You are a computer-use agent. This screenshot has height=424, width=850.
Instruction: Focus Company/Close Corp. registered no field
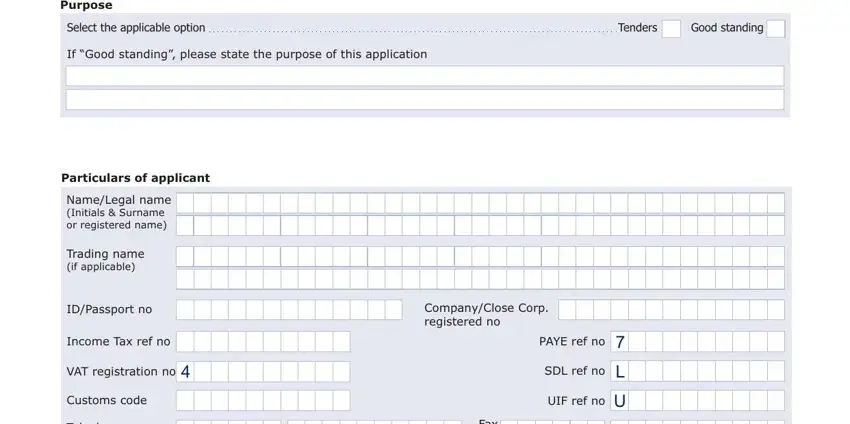671,310
